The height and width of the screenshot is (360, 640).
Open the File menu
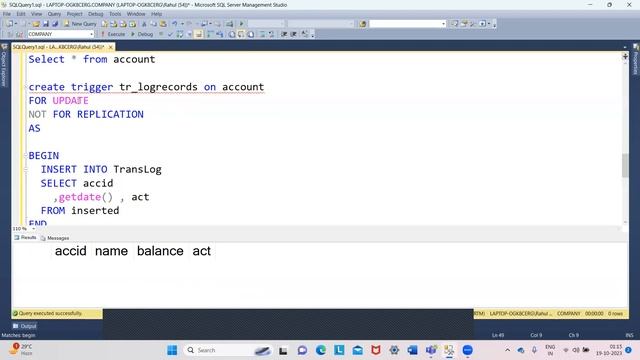pyautogui.click(x=7, y=14)
